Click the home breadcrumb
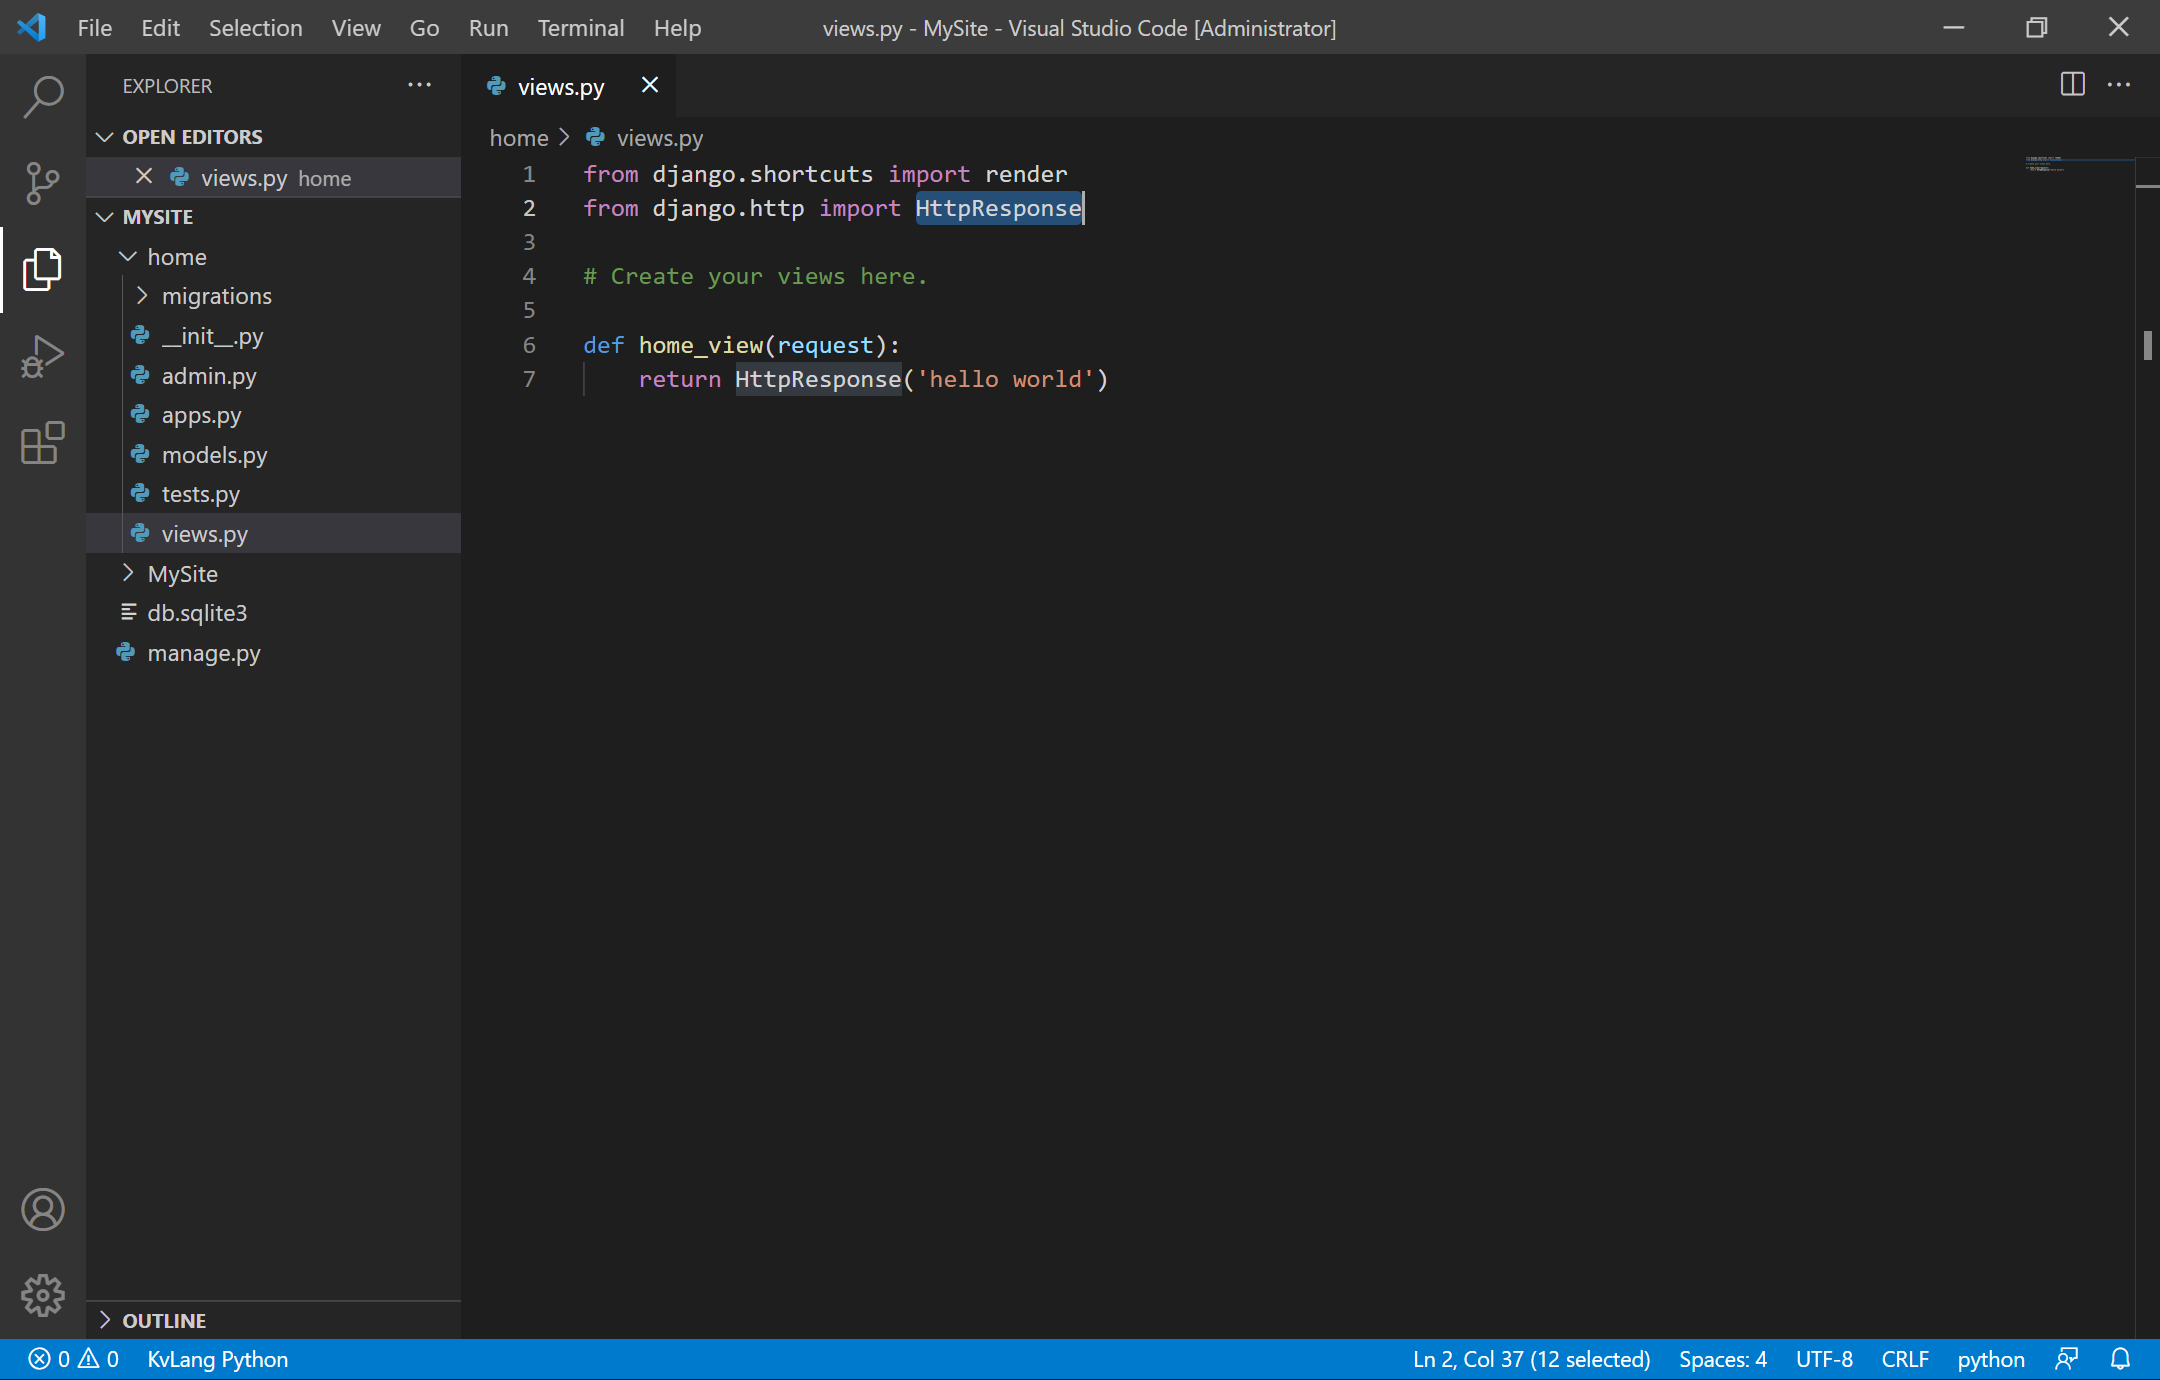The image size is (2160, 1380). coord(519,138)
